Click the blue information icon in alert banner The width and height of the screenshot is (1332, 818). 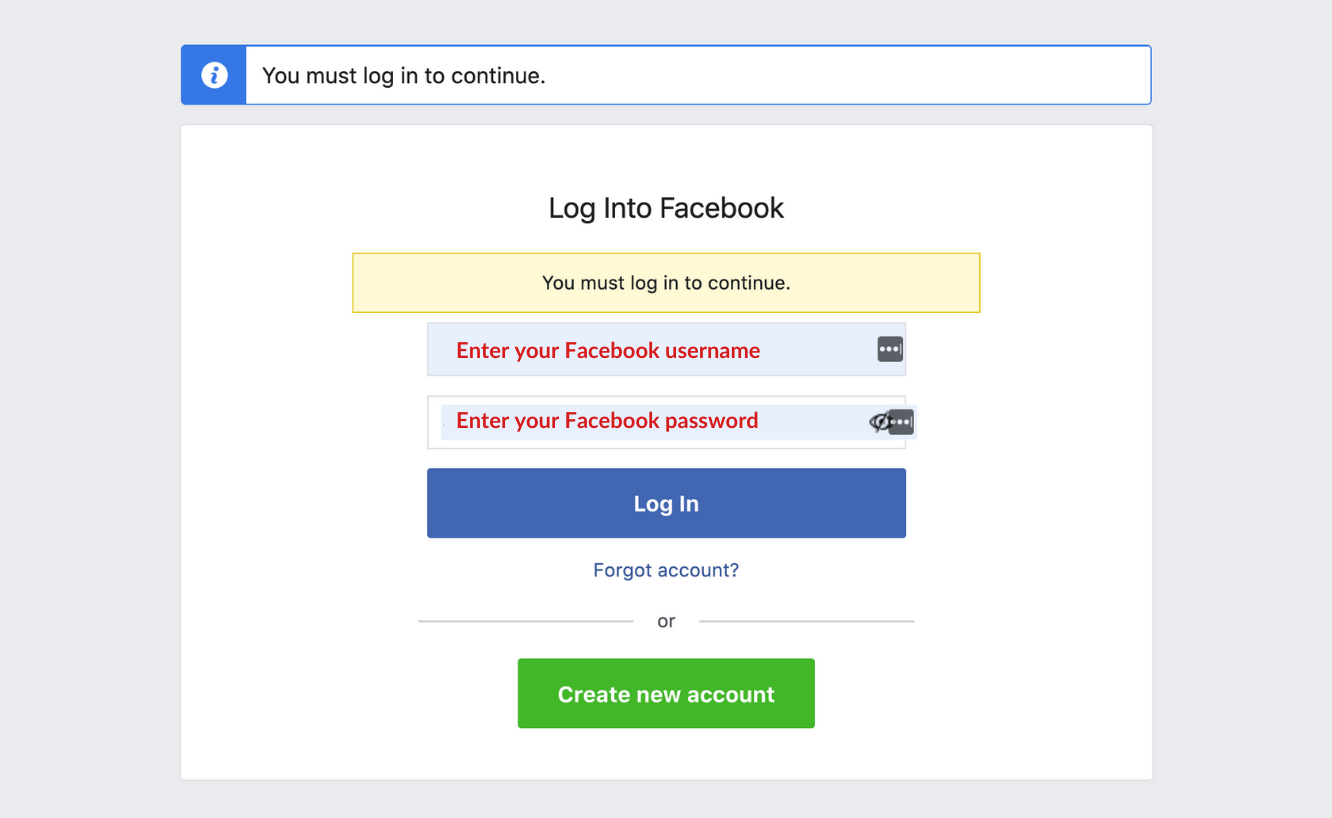(x=214, y=74)
